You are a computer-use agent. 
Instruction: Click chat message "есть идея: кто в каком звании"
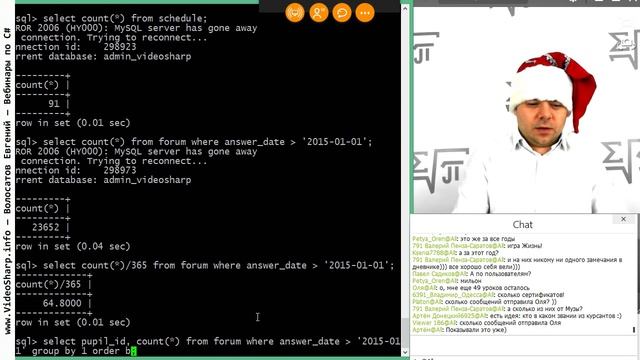point(556,316)
